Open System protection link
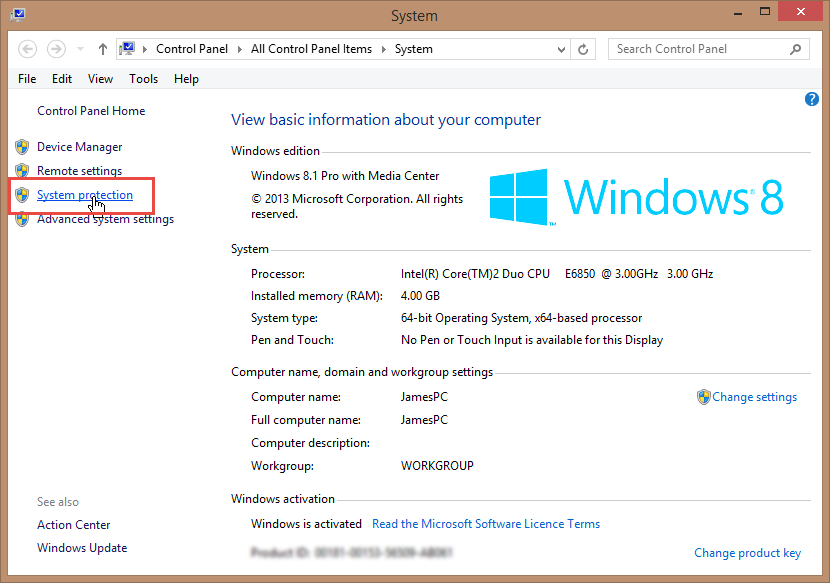Screen dimensions: 830x583 click(85, 195)
